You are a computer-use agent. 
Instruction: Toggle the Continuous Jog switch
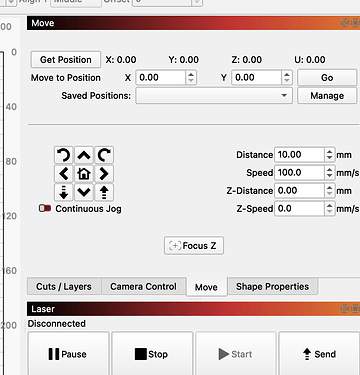coord(45,208)
